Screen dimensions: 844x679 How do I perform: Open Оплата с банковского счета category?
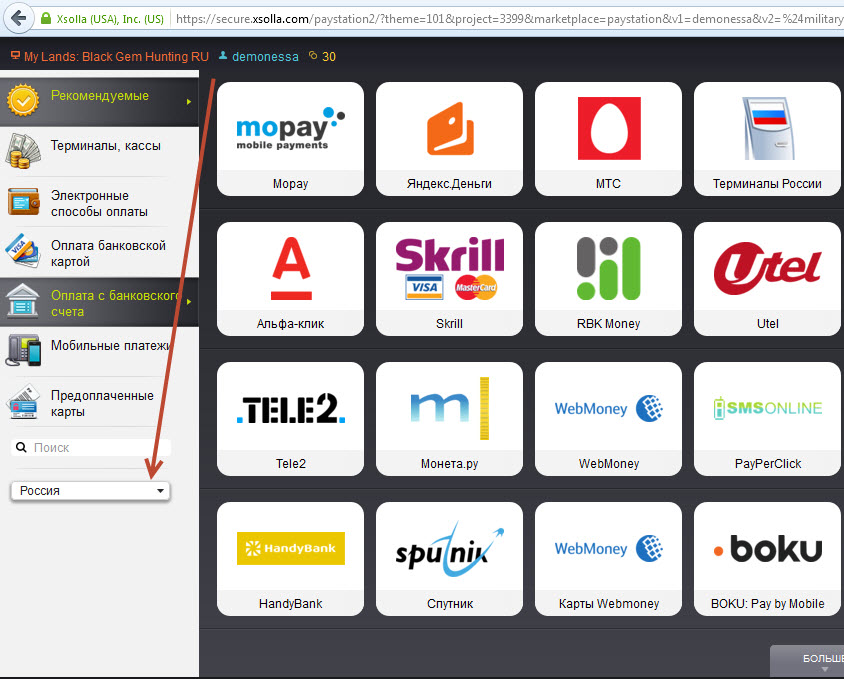(99, 303)
